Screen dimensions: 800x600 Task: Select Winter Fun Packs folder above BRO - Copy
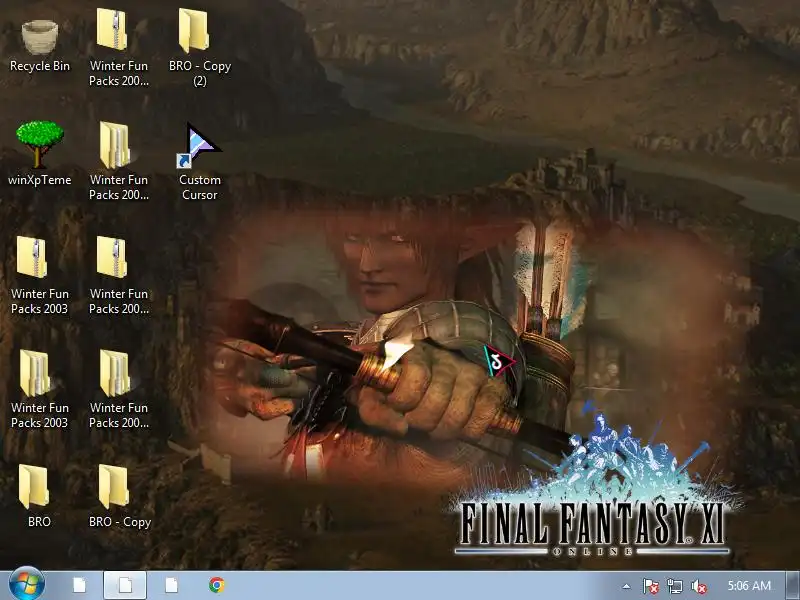[119, 389]
